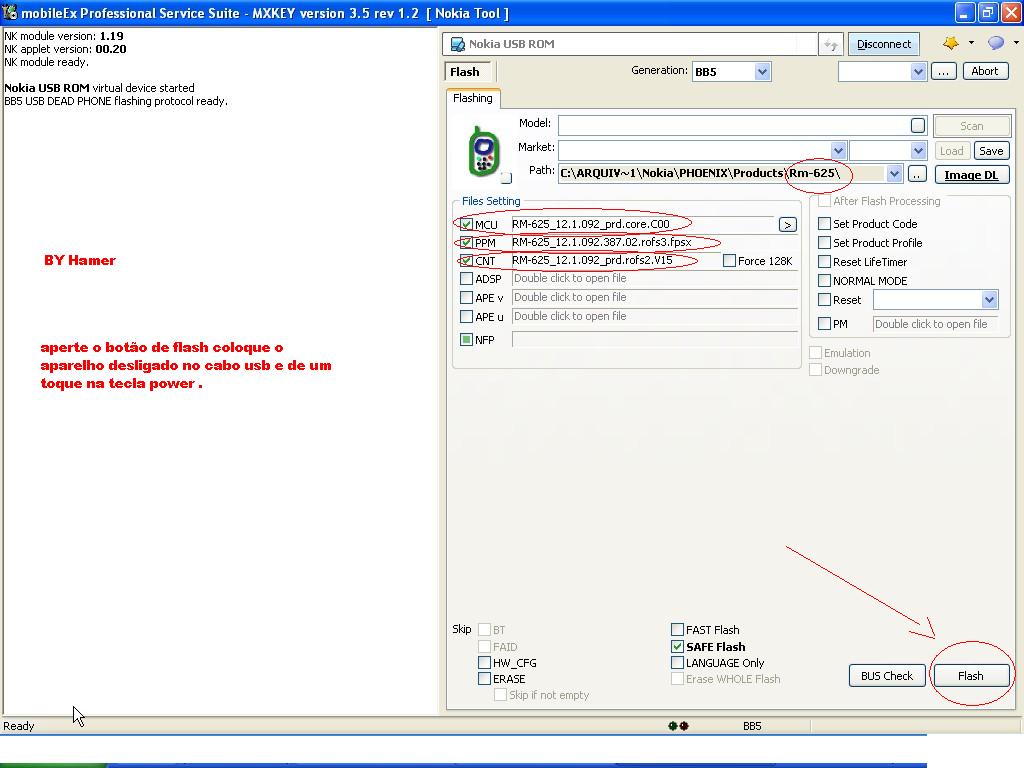Click the BUS Check button
Viewport: 1024px width, 768px height.
pos(887,676)
